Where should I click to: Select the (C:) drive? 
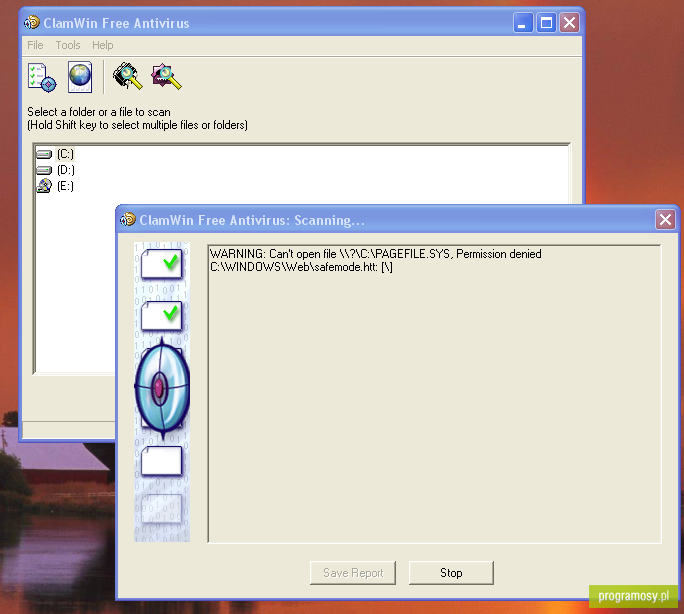click(x=65, y=154)
